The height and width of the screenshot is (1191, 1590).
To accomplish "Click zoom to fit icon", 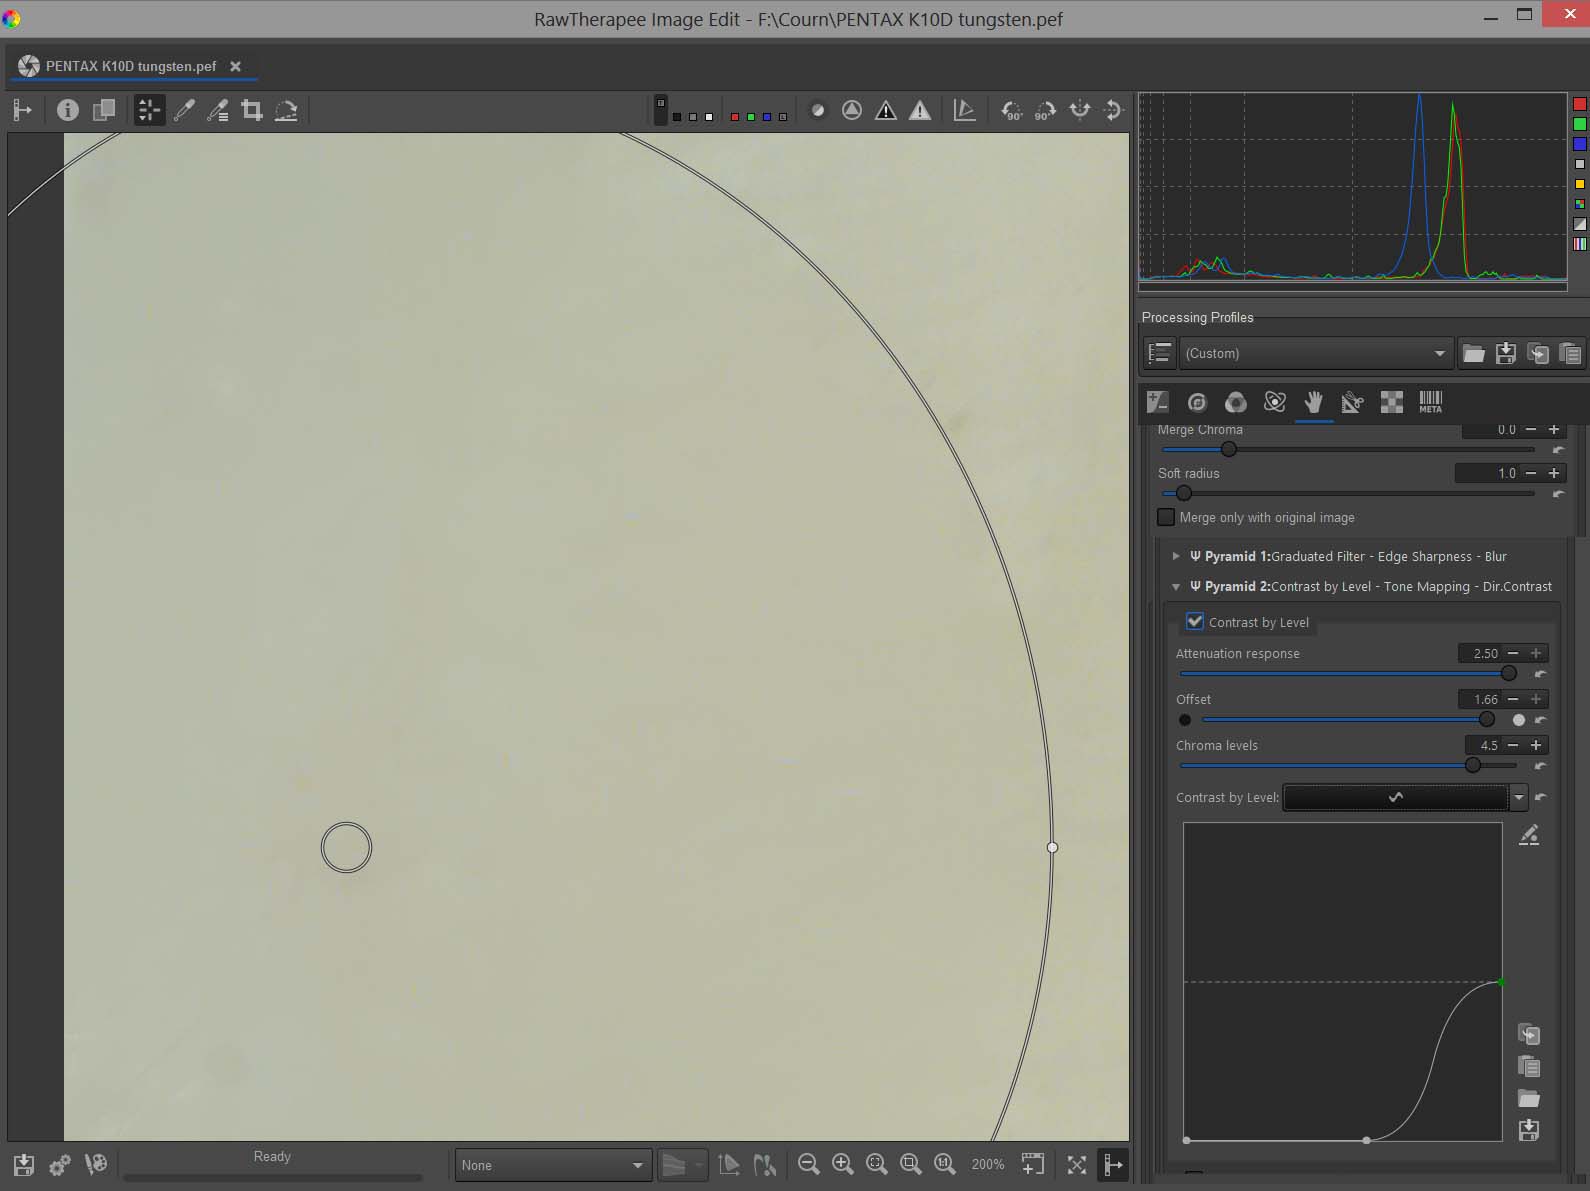I will 876,1164.
